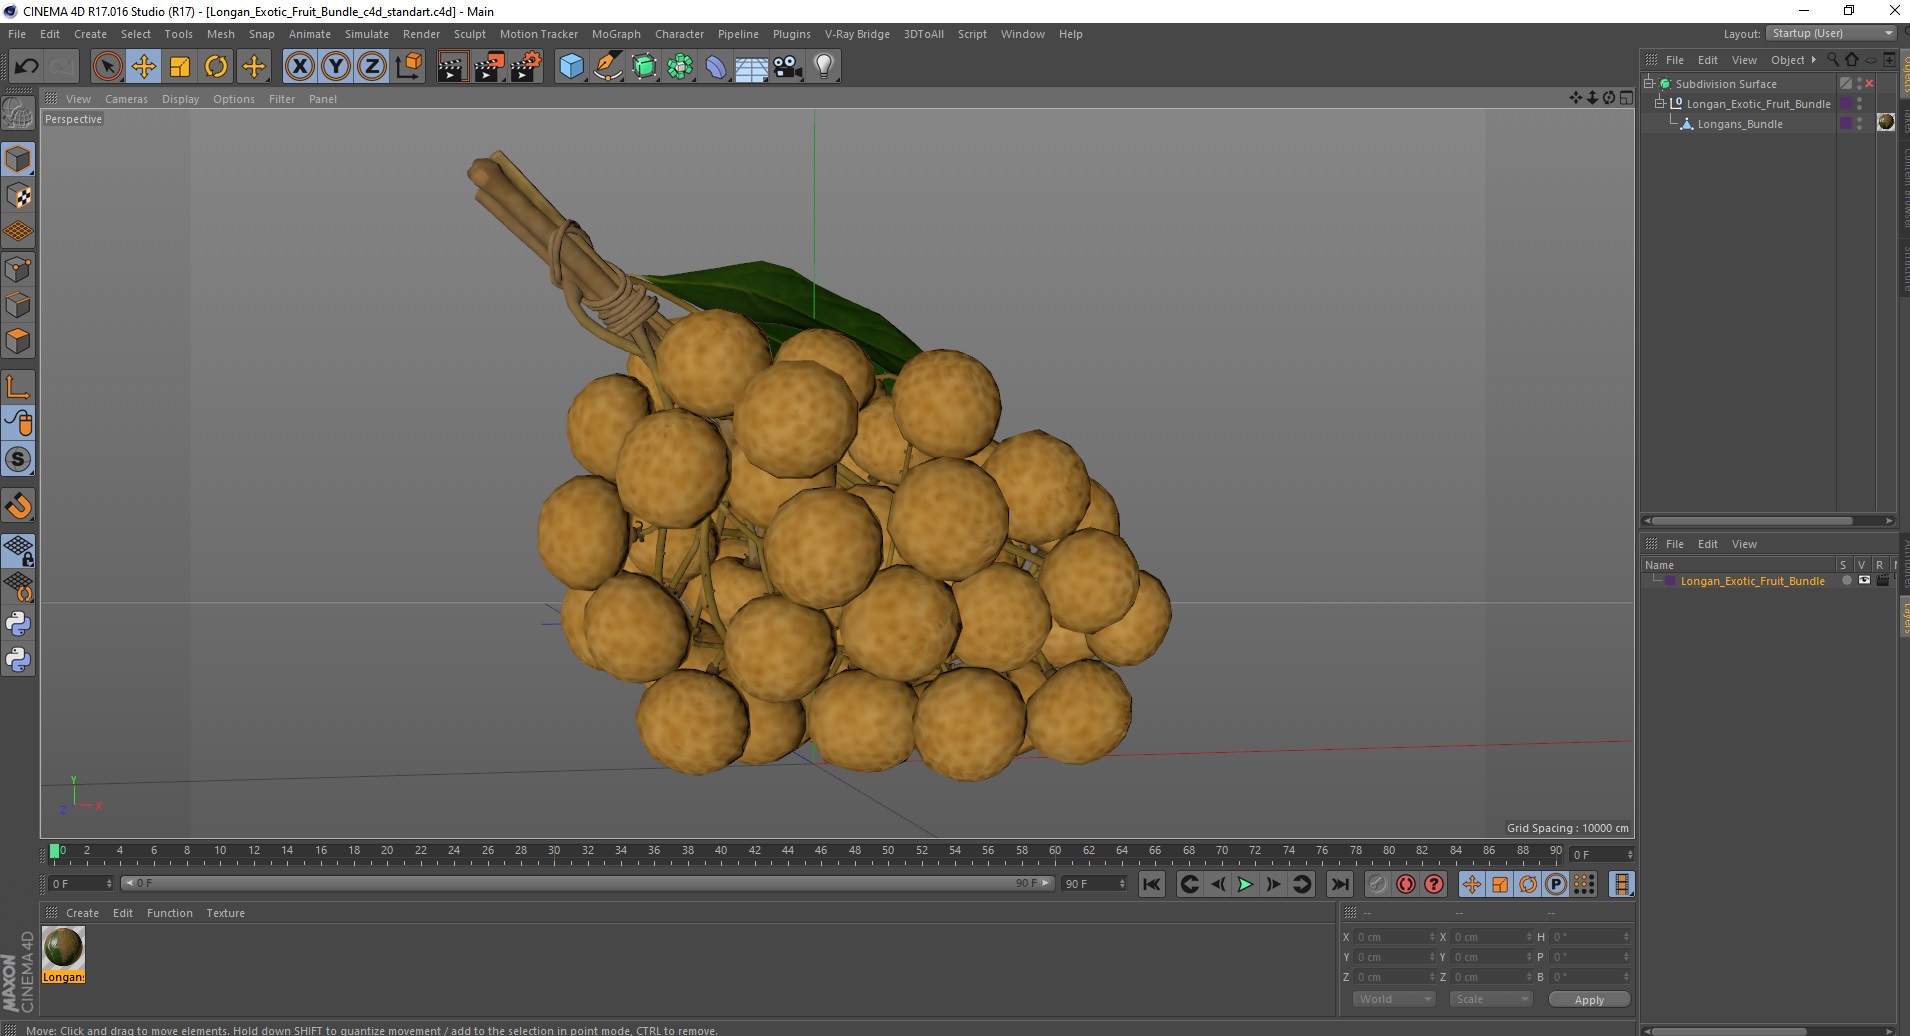
Task: Activate the Move tool in top toolbar
Action: 144,66
